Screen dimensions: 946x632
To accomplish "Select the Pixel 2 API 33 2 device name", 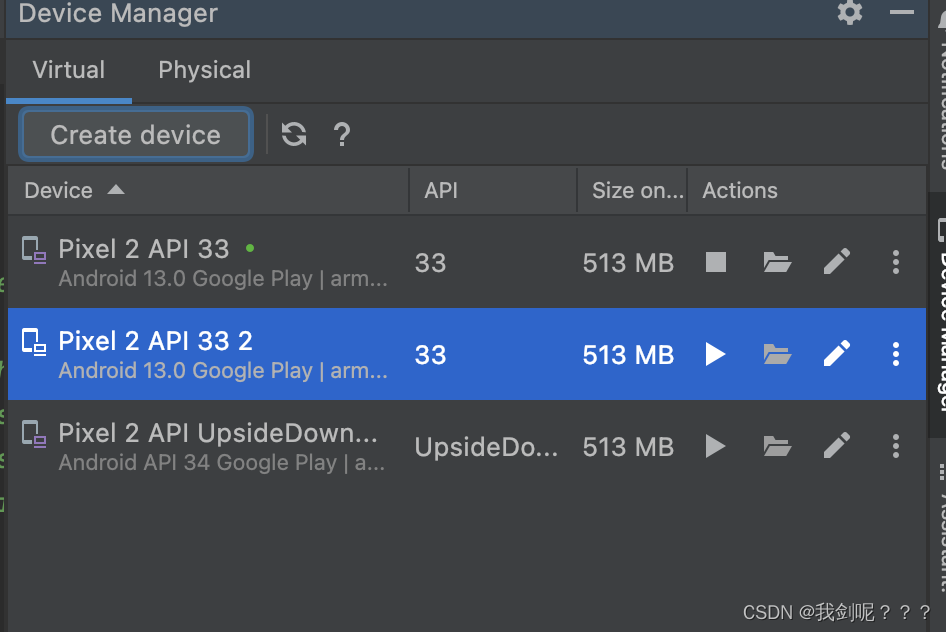I will tap(155, 341).
